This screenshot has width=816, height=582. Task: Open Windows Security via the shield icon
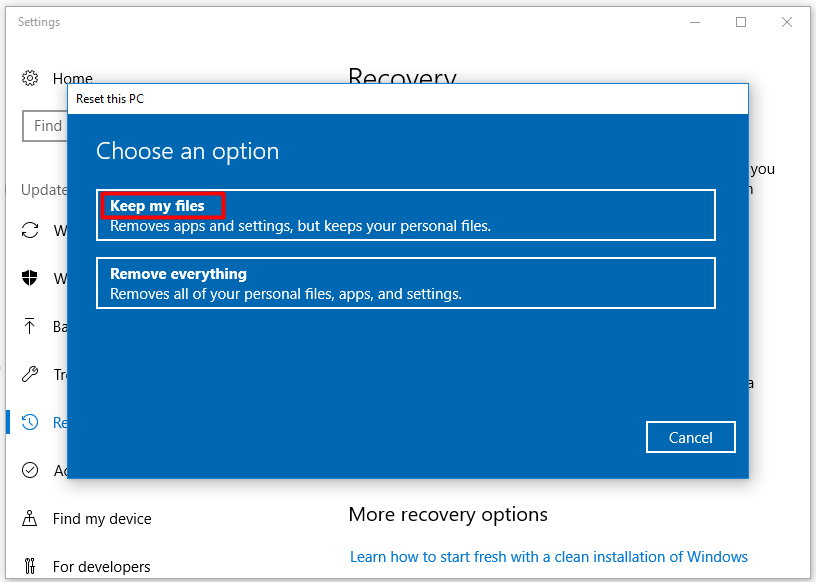(31, 278)
